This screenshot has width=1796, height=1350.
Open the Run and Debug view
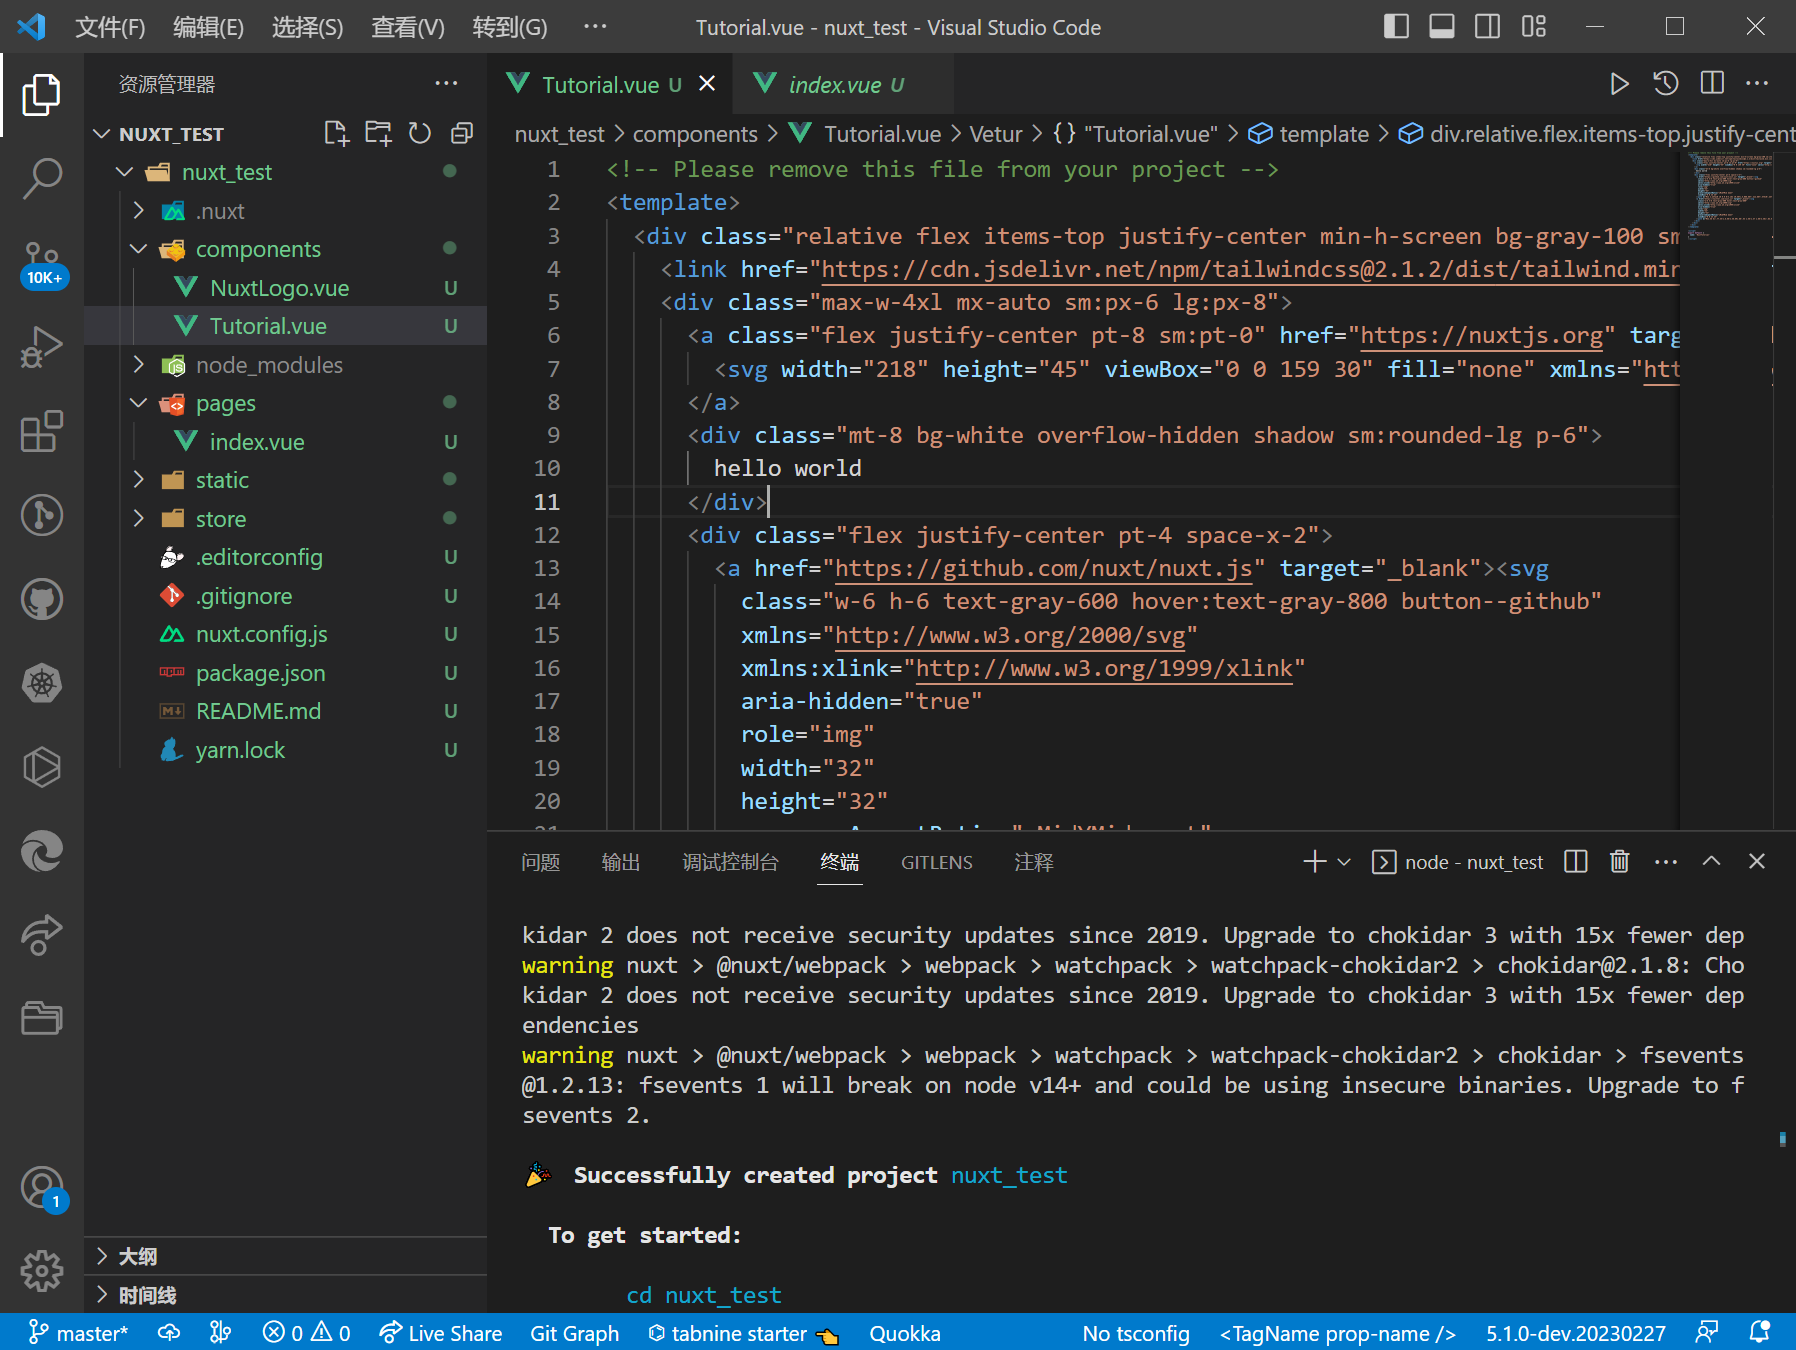(x=41, y=347)
